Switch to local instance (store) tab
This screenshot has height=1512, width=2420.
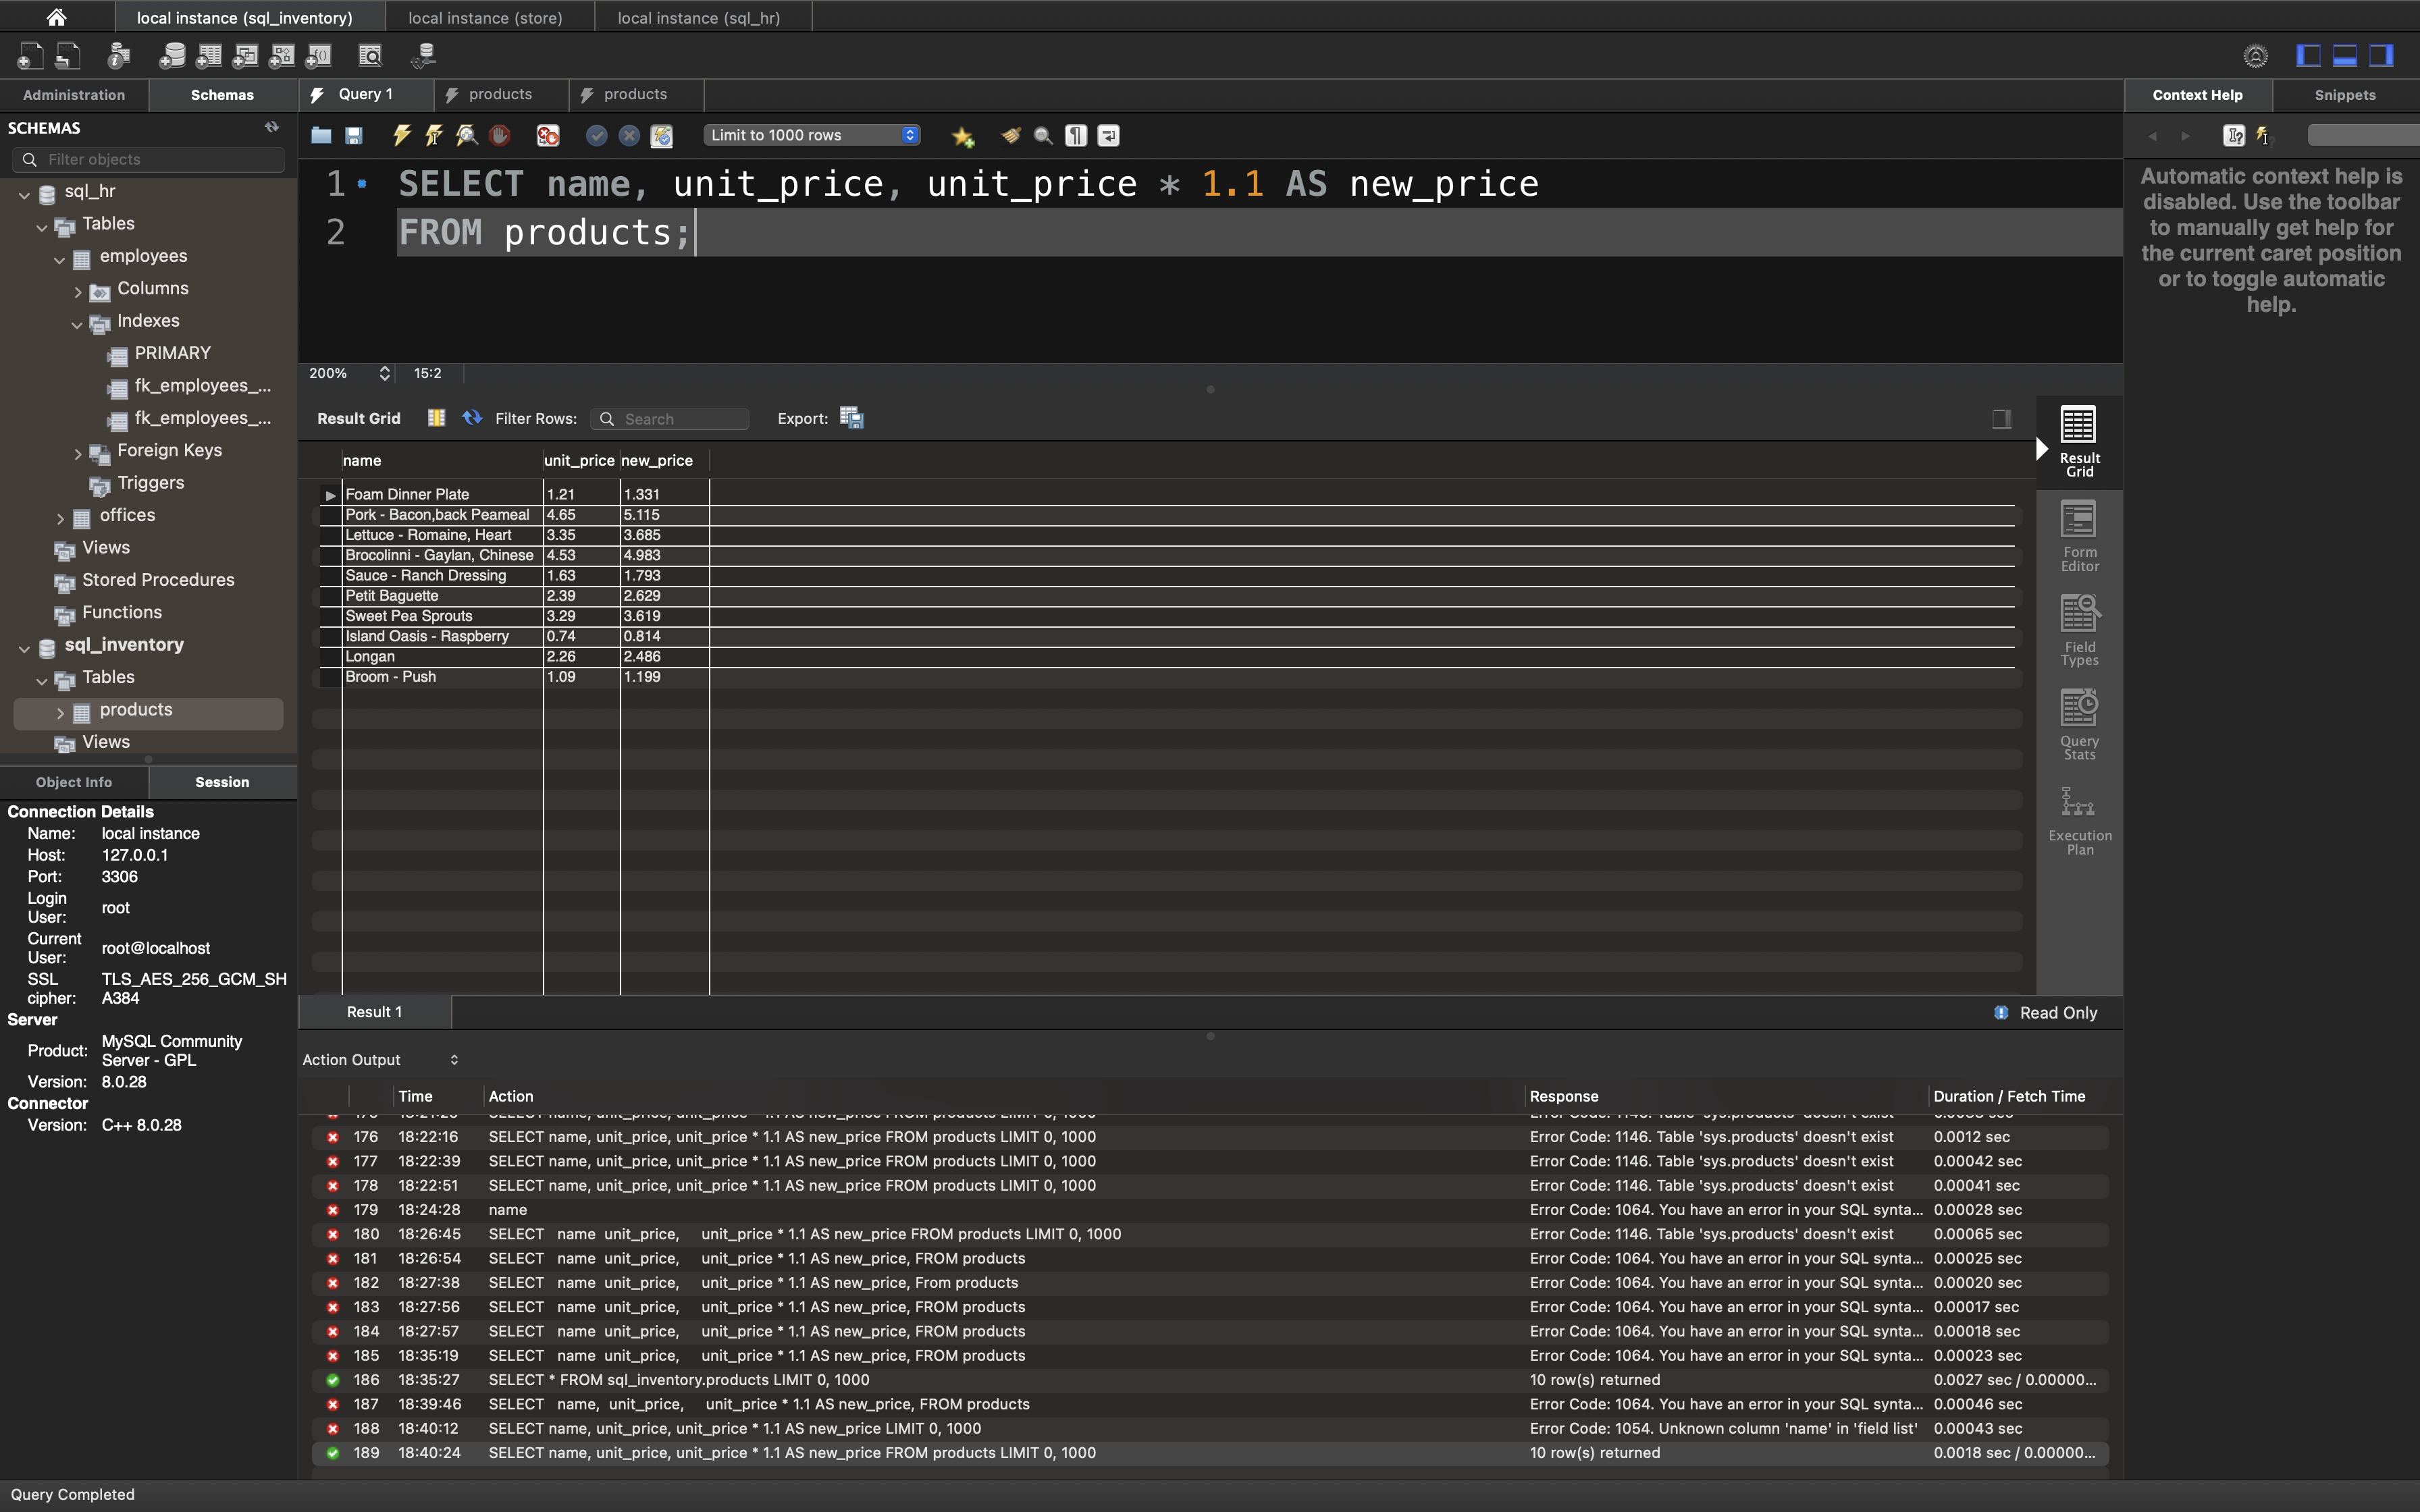coord(485,18)
